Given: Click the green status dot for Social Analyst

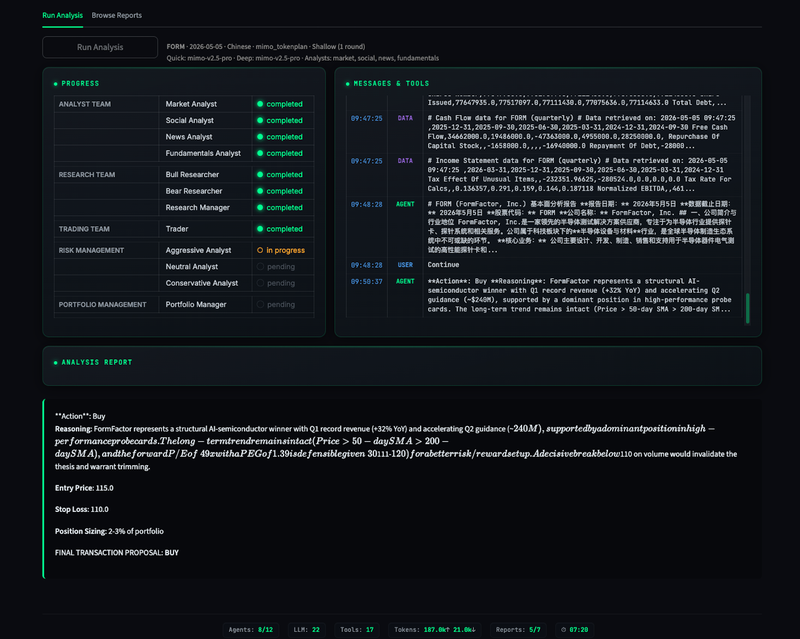Looking at the screenshot, I should click(x=260, y=120).
